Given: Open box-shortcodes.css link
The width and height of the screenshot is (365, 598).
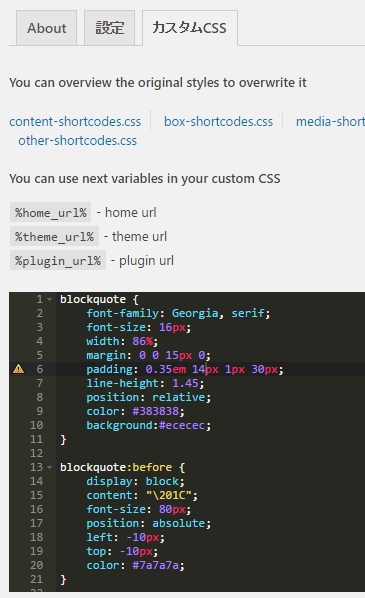Looking at the screenshot, I should click(x=219, y=122).
